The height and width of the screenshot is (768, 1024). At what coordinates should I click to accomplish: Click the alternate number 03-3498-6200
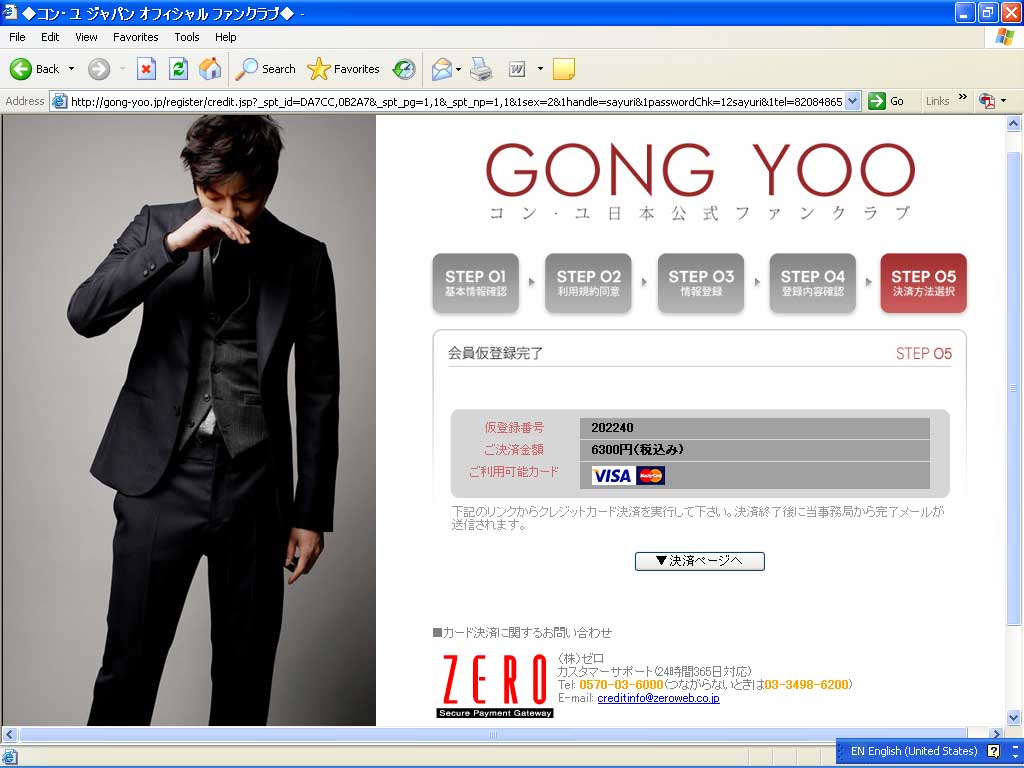tap(807, 684)
